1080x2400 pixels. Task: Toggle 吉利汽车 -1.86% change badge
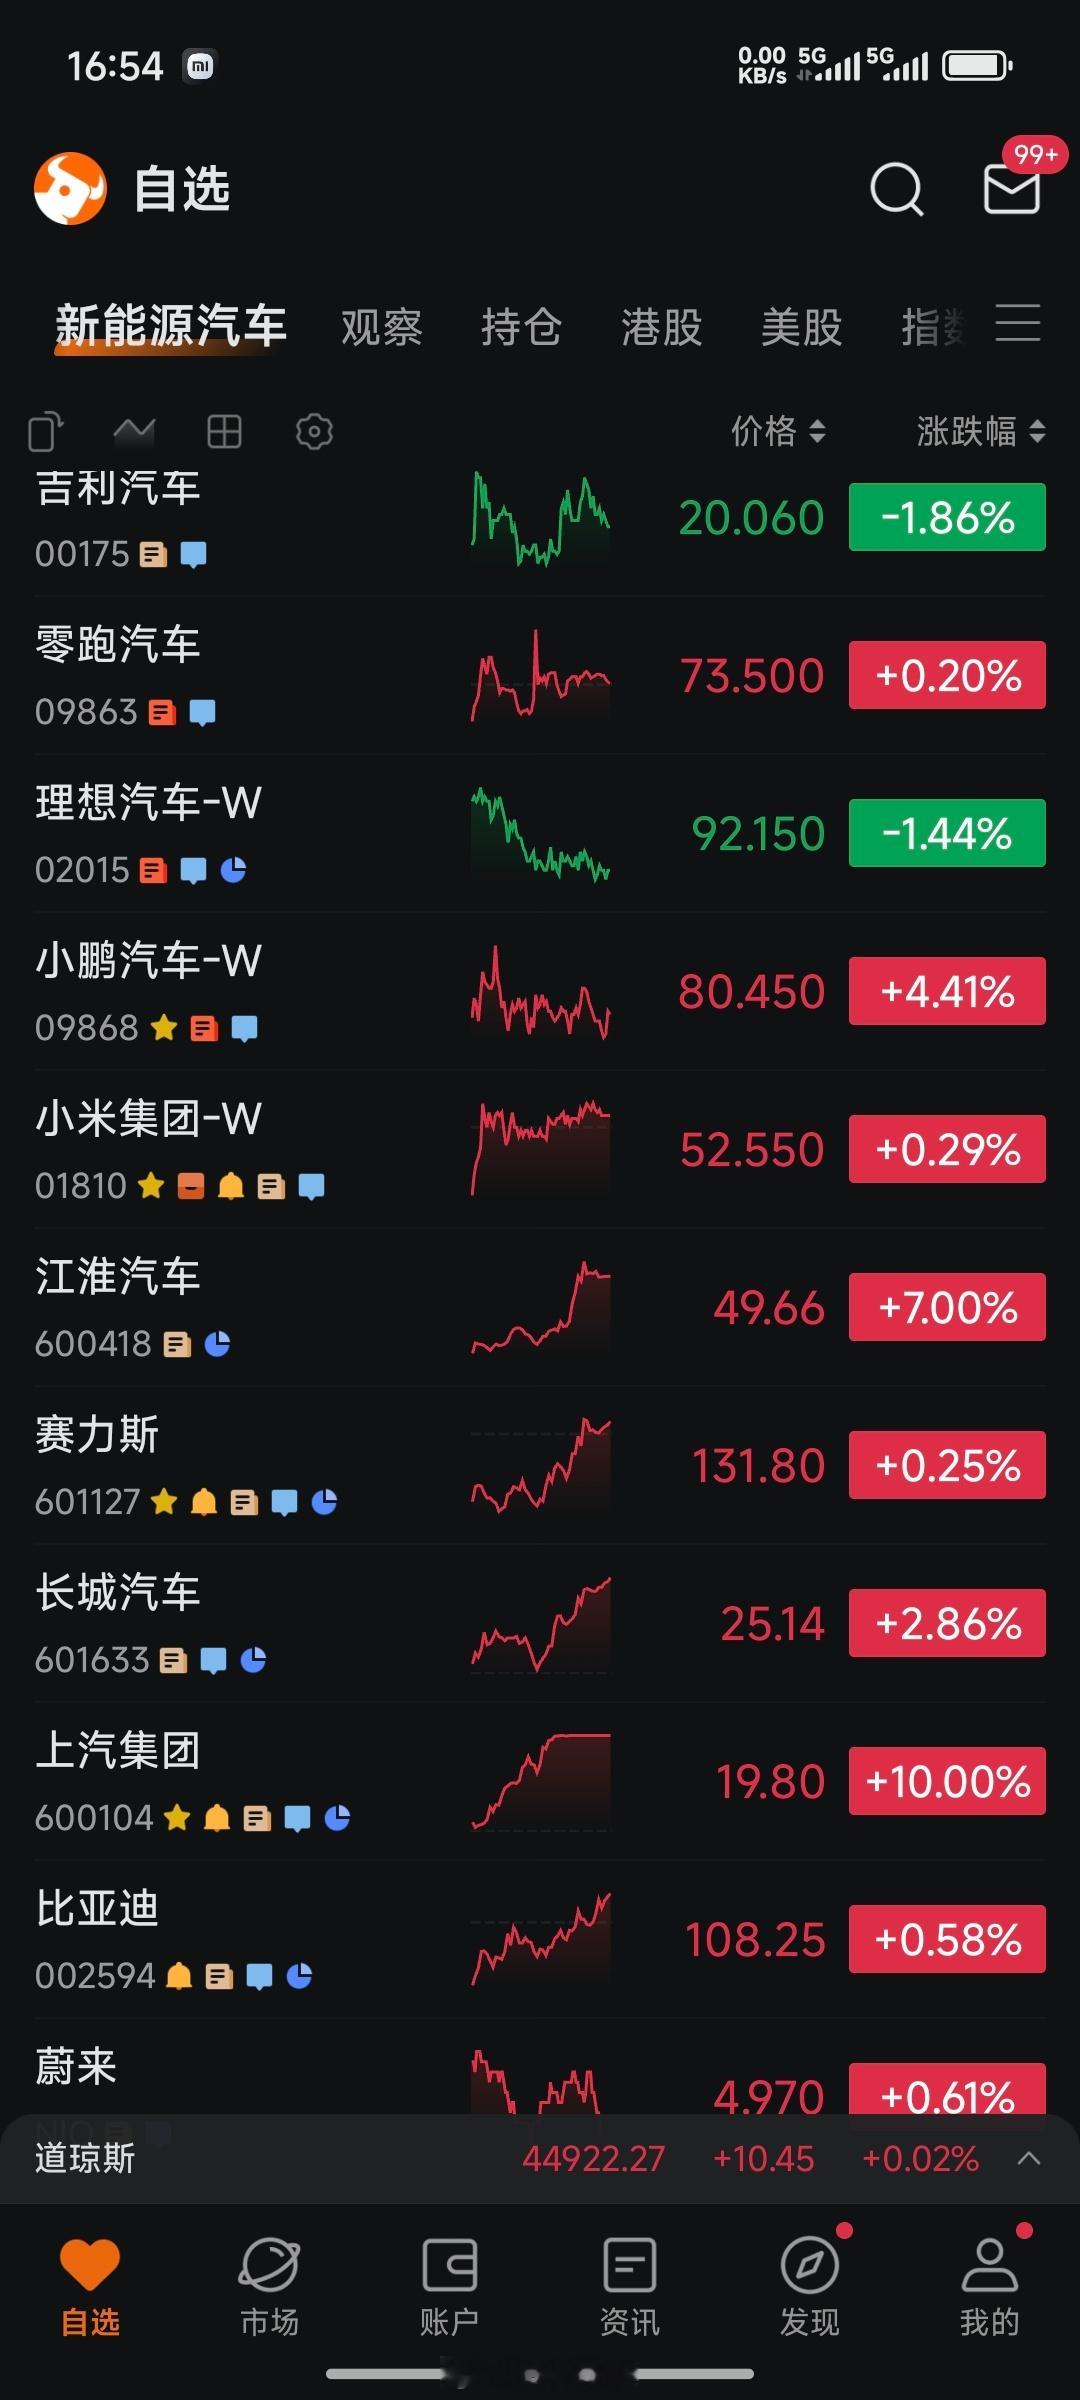coord(947,517)
